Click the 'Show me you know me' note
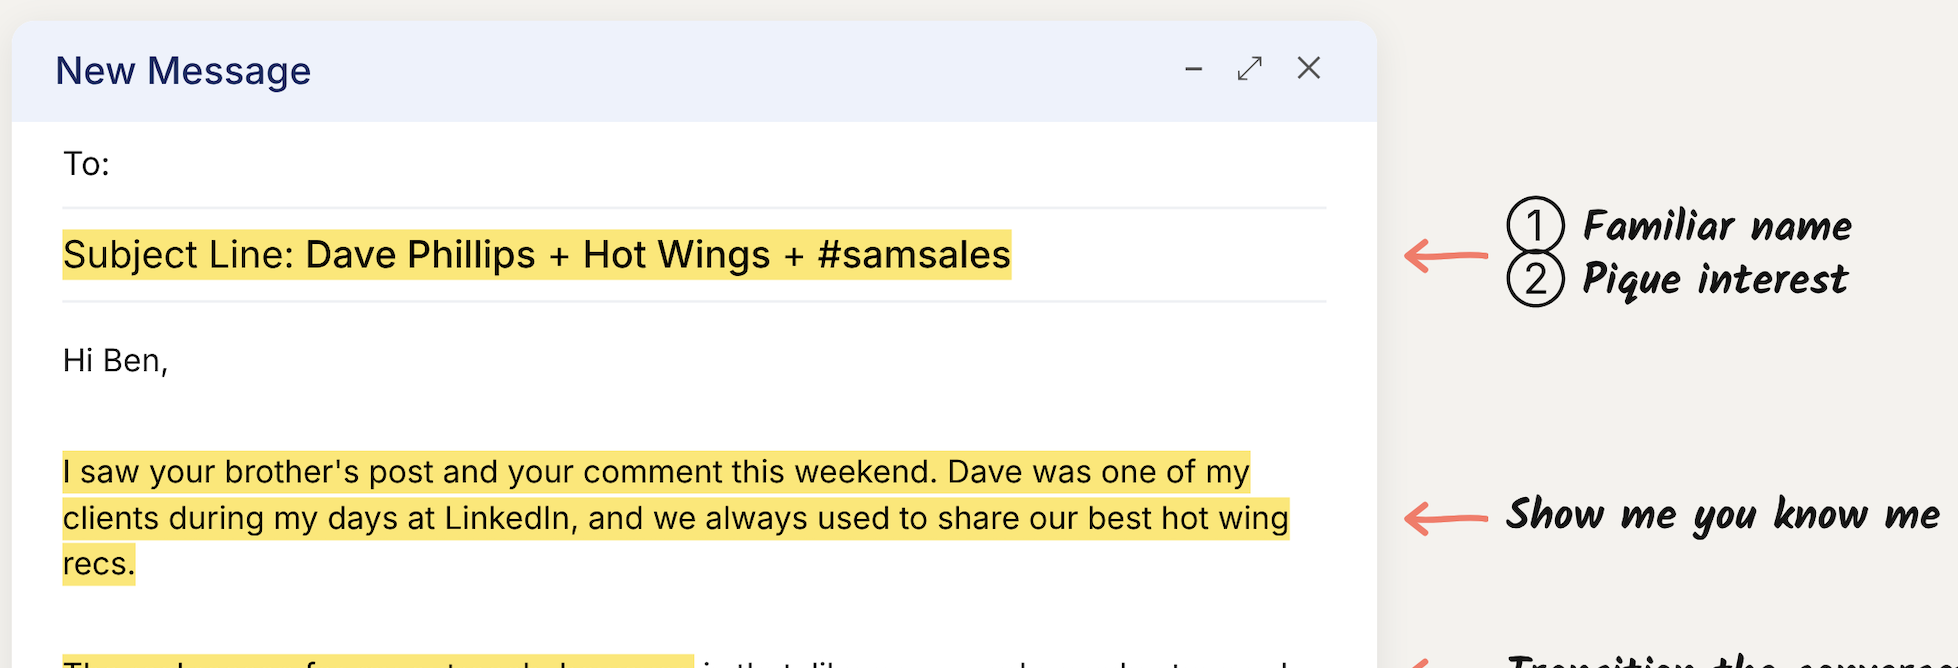 pos(1723,516)
